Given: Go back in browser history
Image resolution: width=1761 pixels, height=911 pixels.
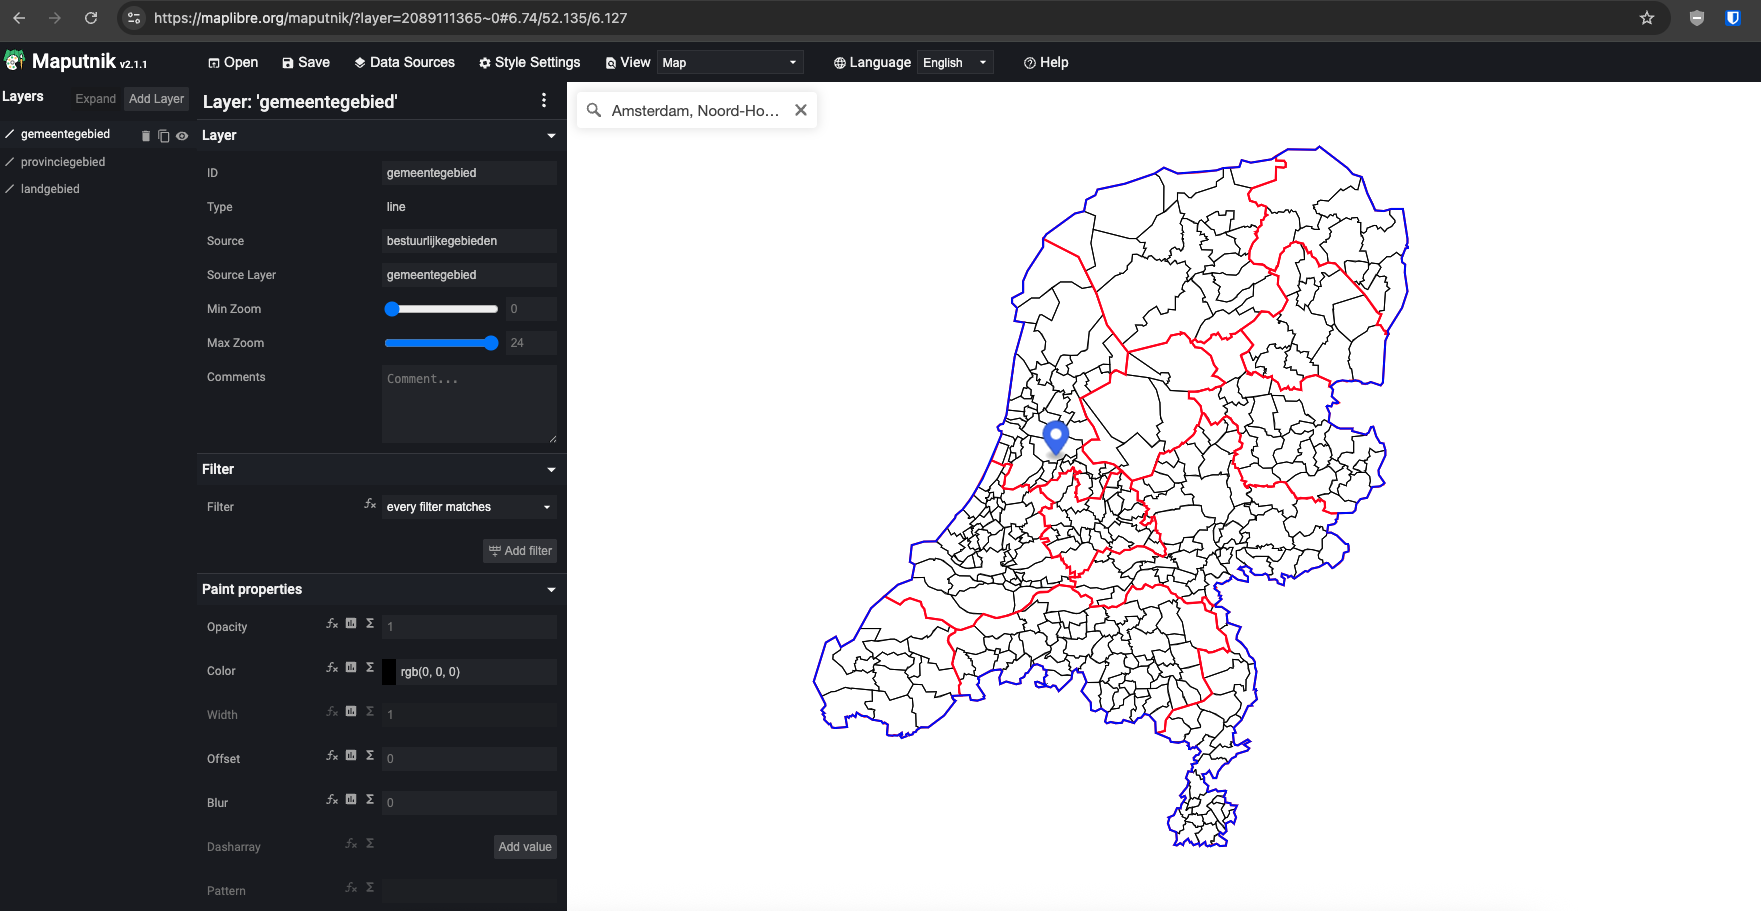Looking at the screenshot, I should pyautogui.click(x=19, y=18).
